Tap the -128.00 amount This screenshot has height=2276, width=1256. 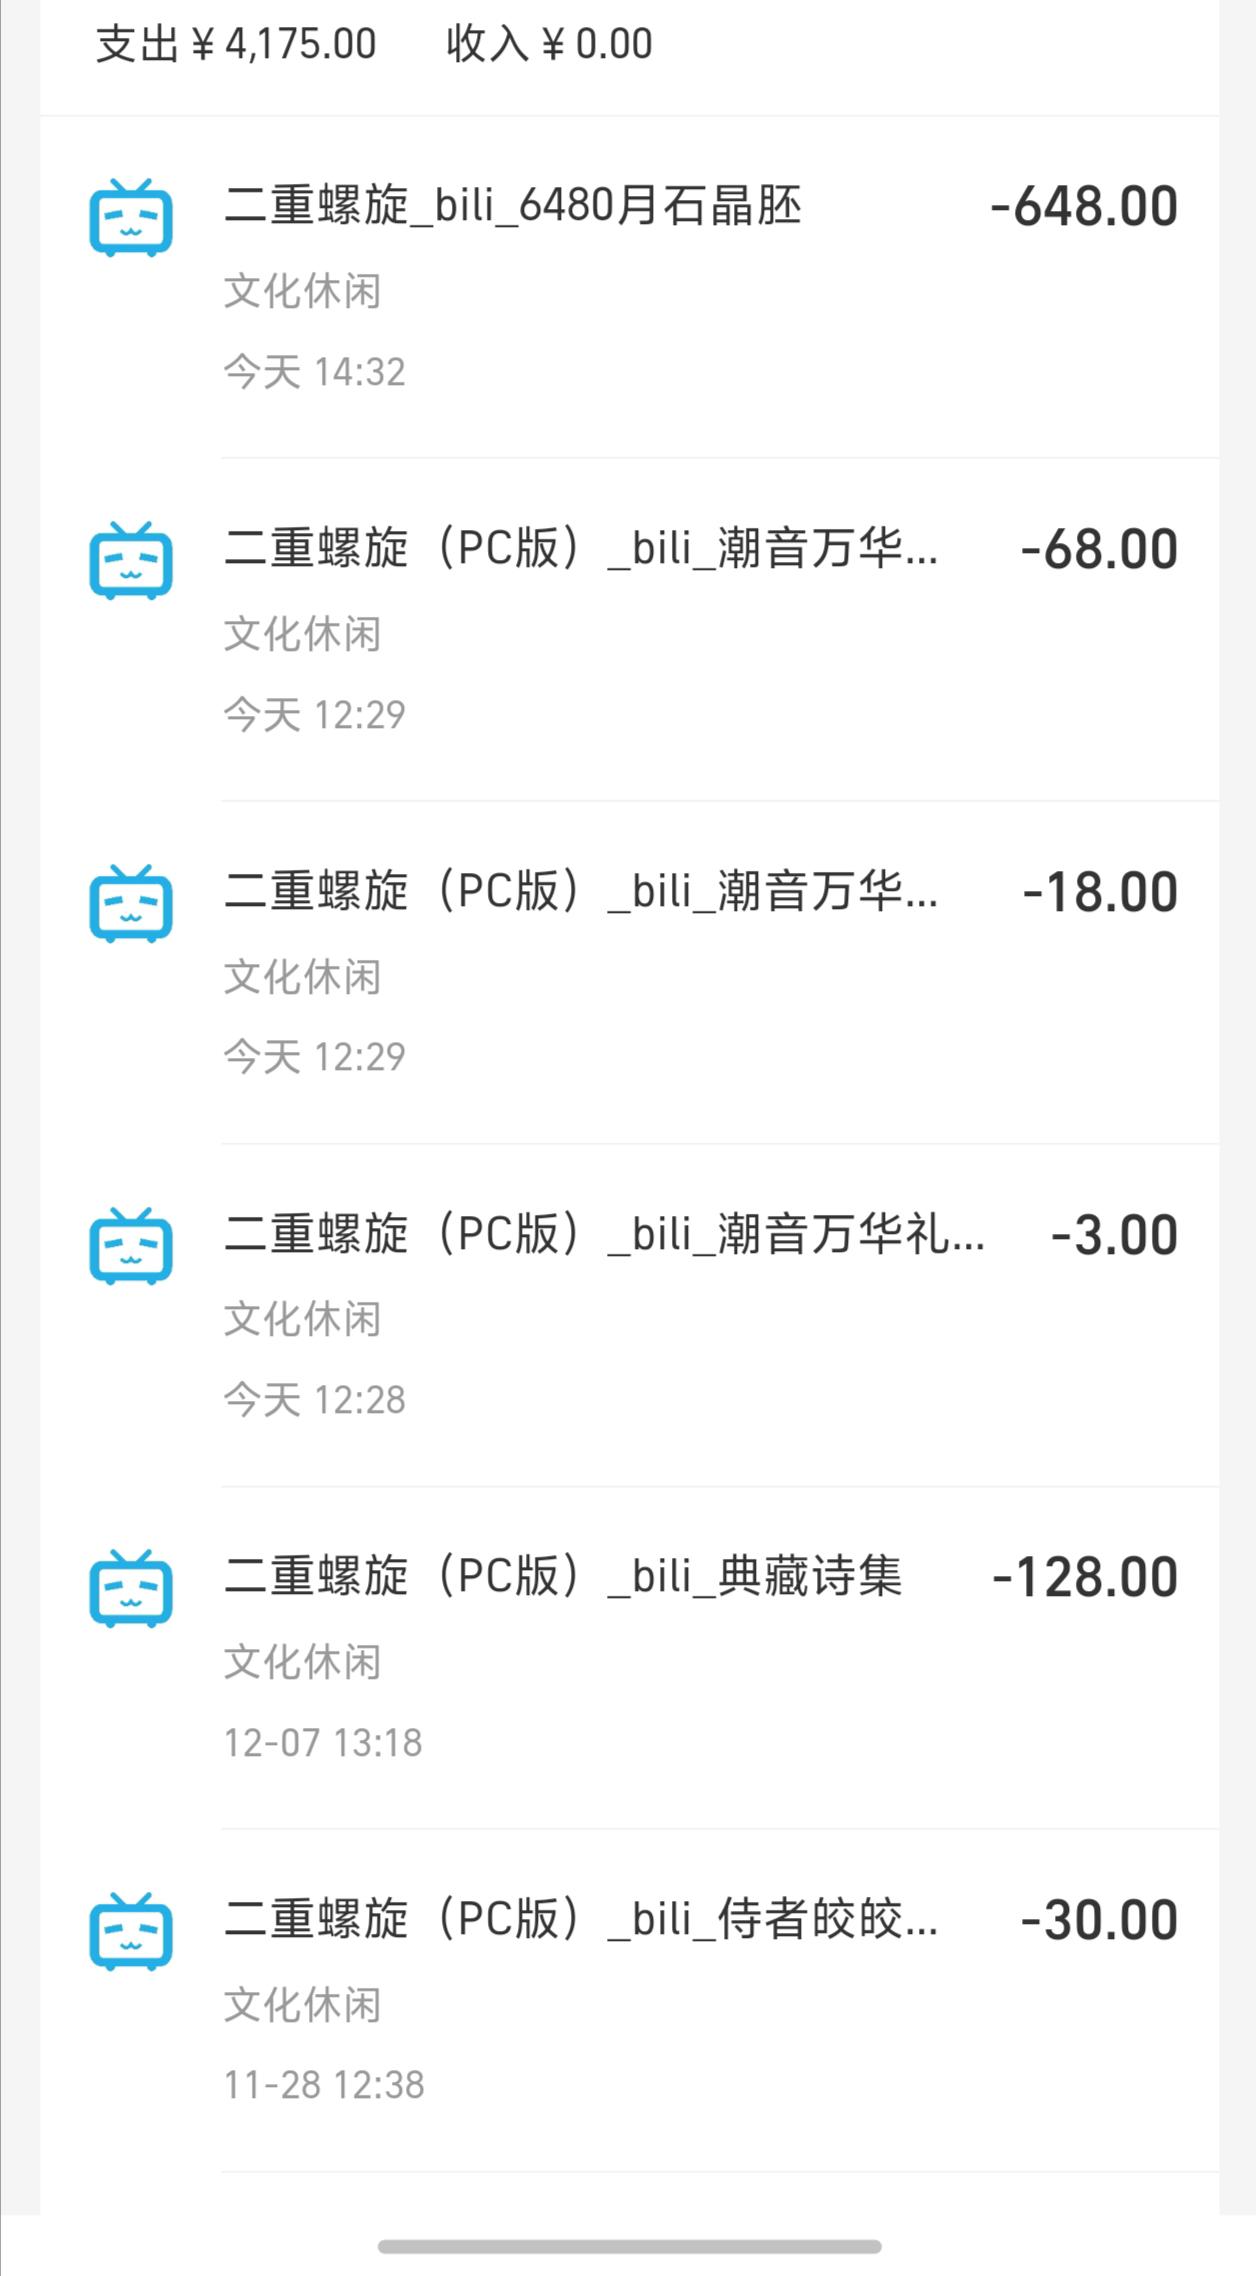click(1085, 1578)
